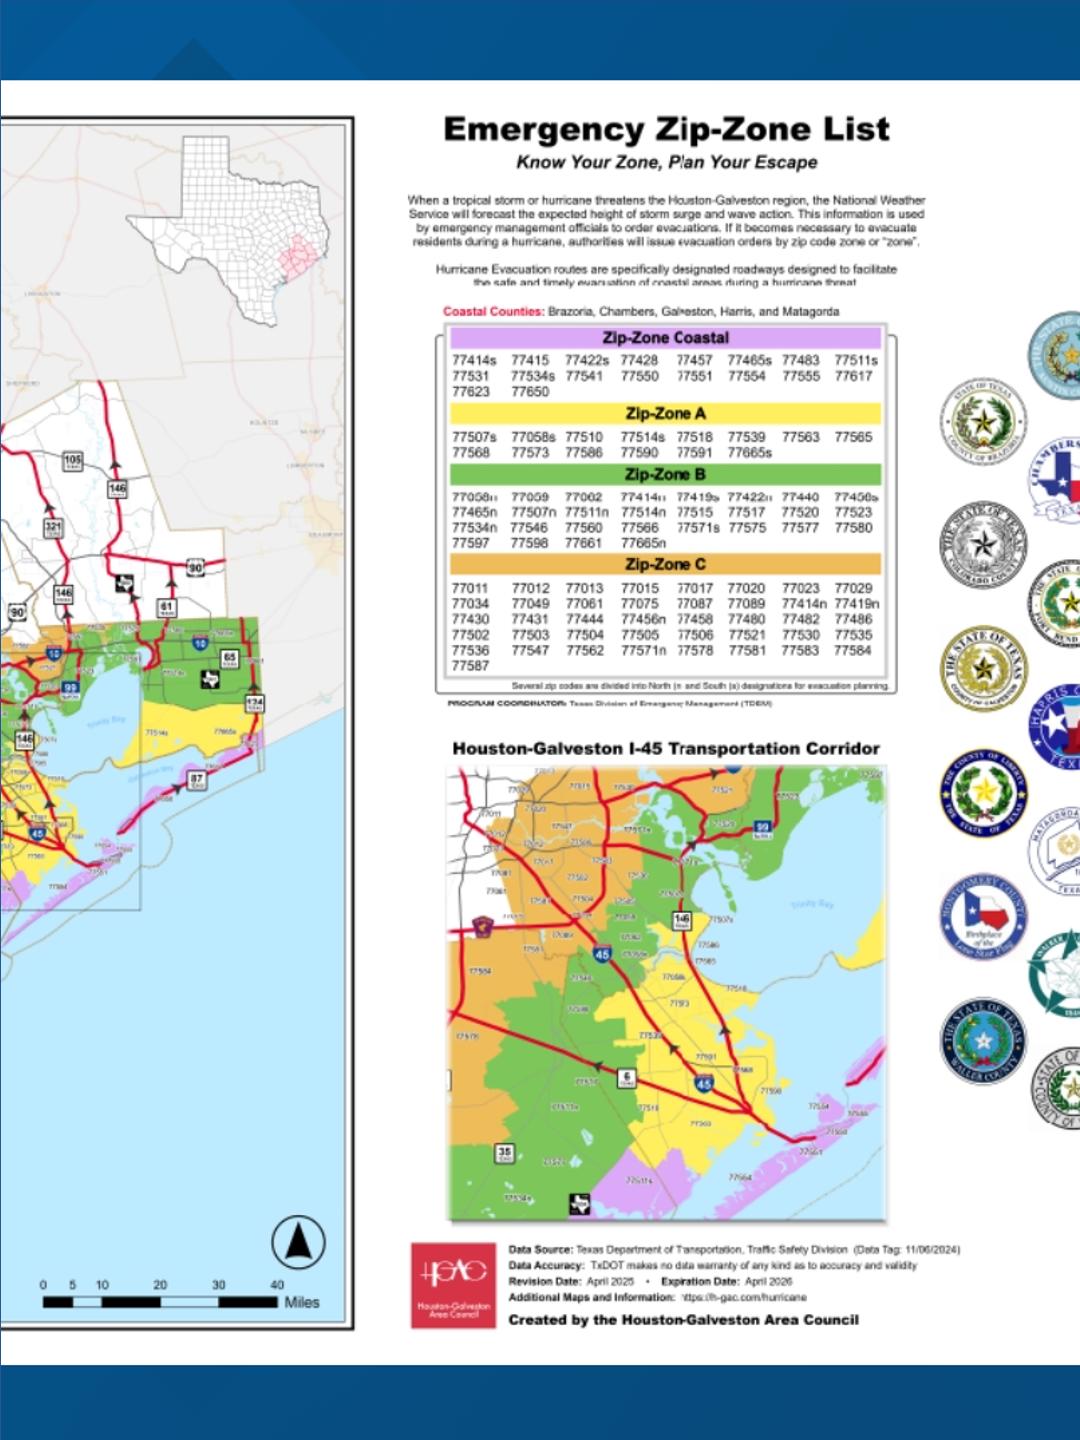Viewport: 1080px width, 1440px height.
Task: Click the 'Created by the Houston-Galveston Area Council' text
Action: tap(683, 1319)
